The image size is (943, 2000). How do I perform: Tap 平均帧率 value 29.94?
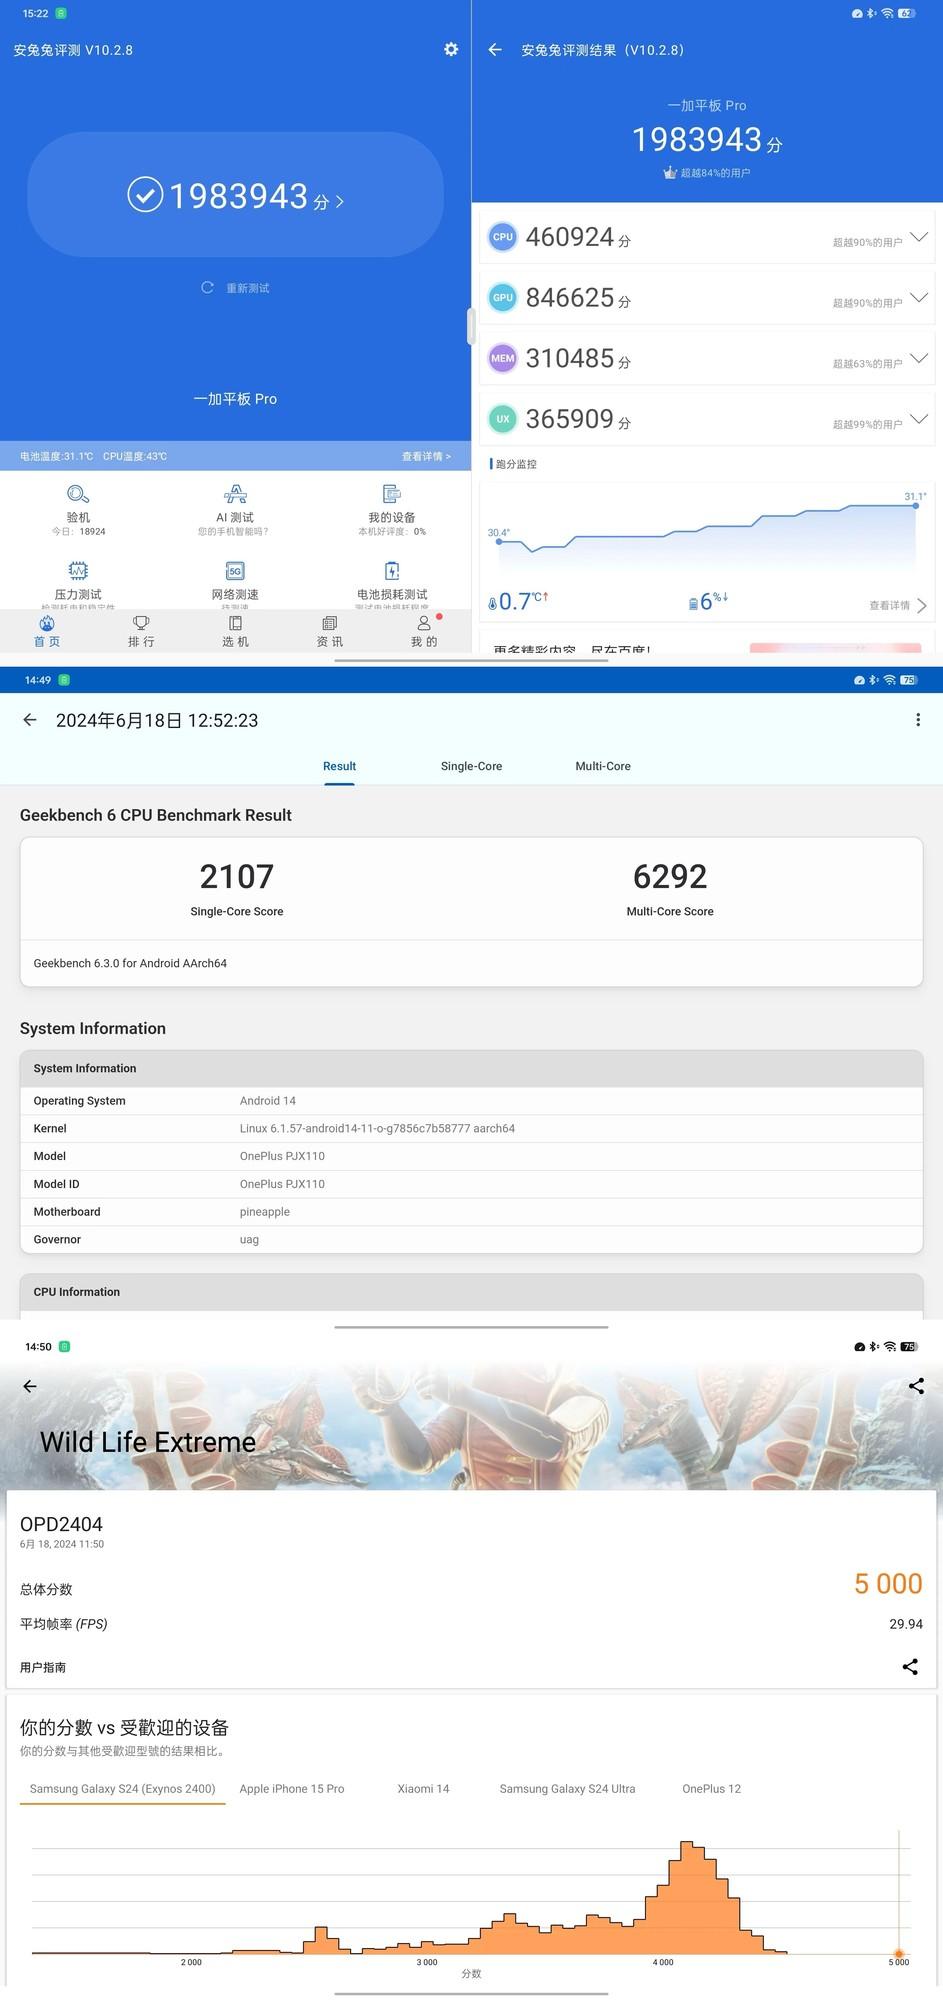point(906,1624)
